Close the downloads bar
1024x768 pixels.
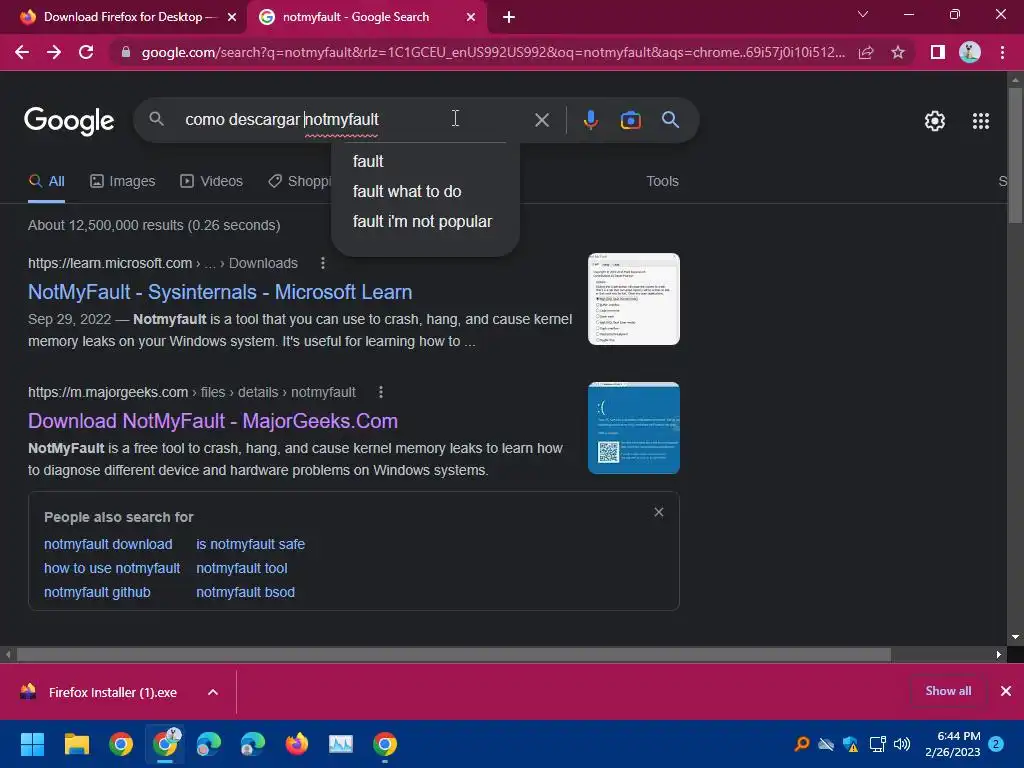pyautogui.click(x=1006, y=691)
